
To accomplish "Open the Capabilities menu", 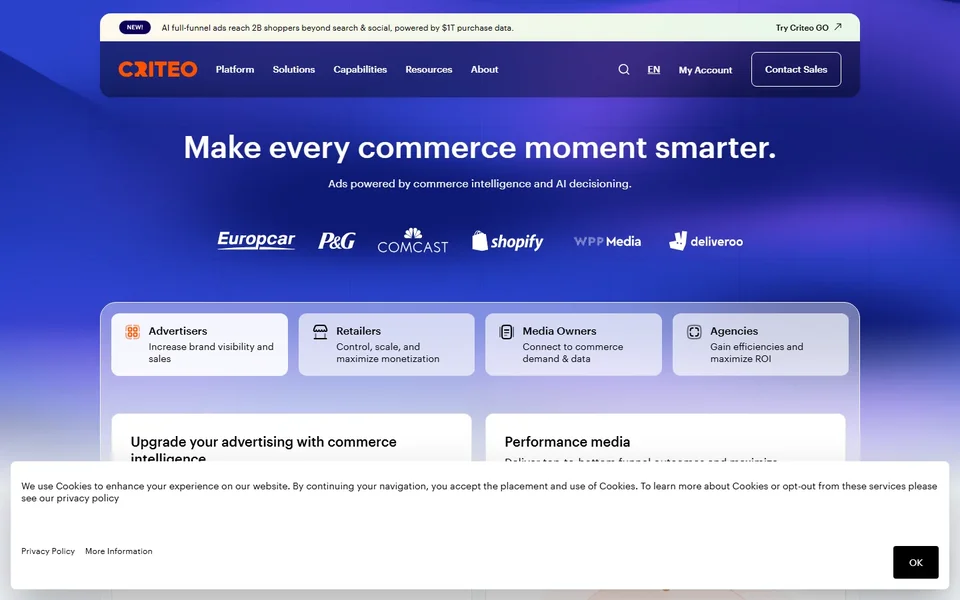I will [x=360, y=69].
